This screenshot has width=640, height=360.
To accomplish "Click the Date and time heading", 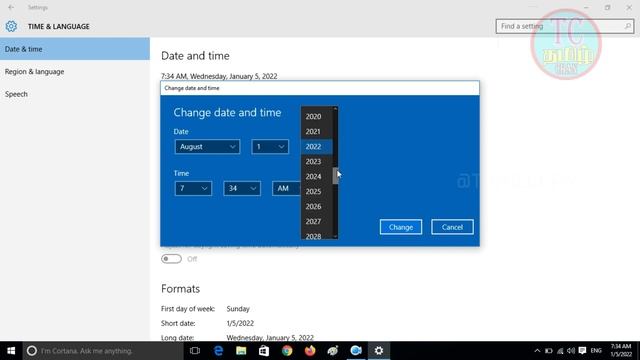I will (x=195, y=56).
